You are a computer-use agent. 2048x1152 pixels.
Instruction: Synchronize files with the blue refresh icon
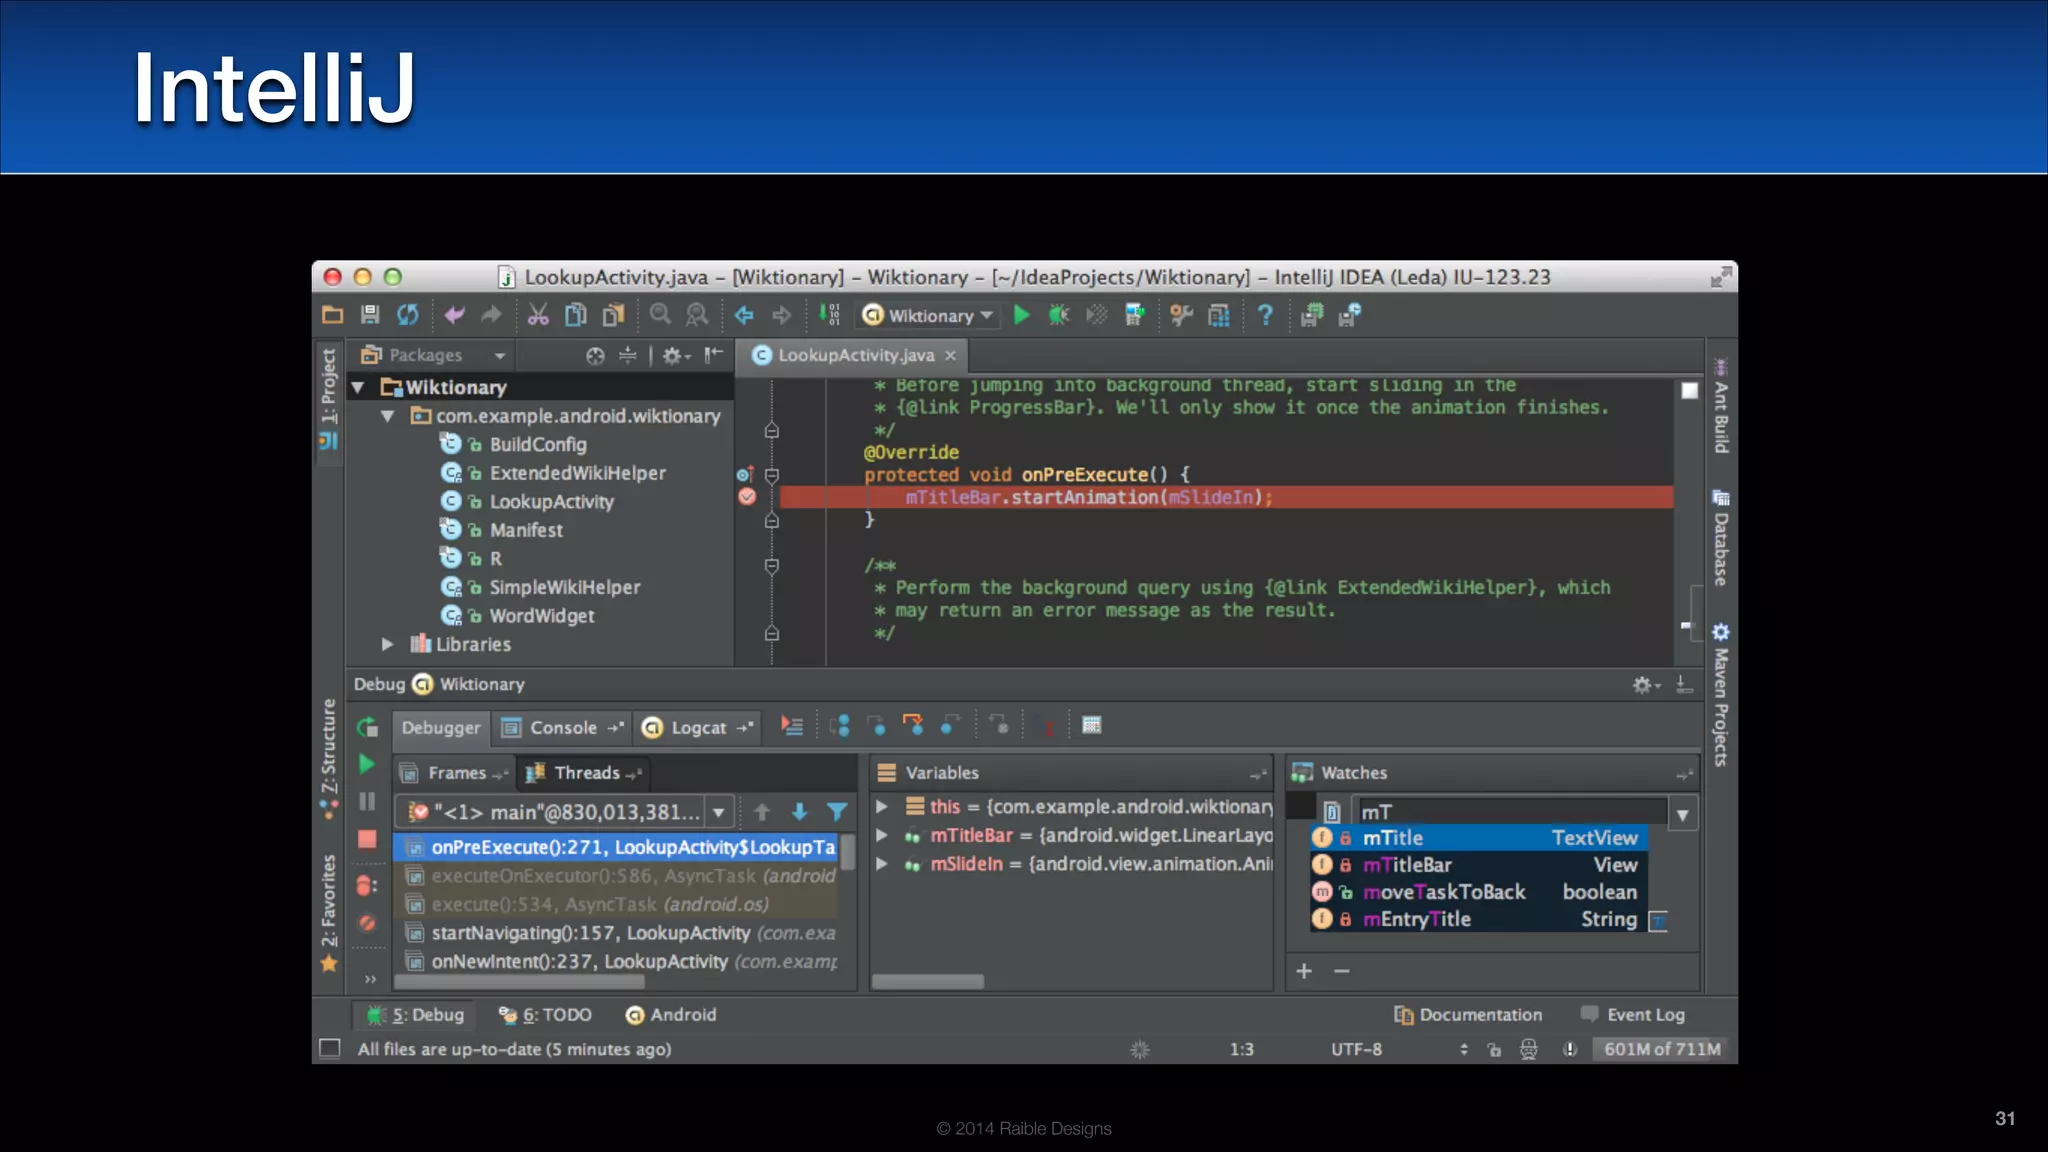tap(408, 316)
